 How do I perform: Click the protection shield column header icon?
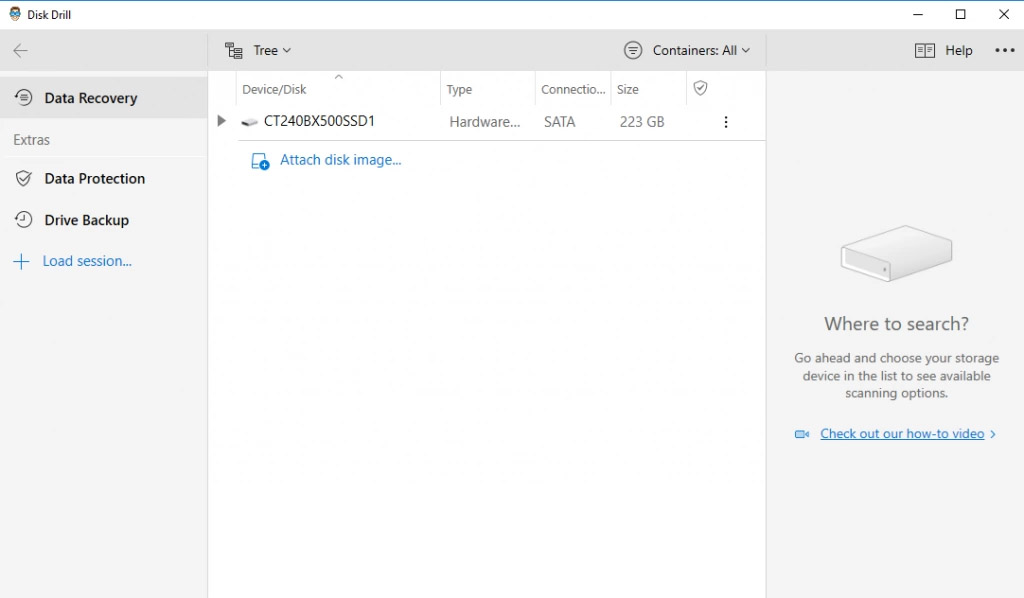point(700,88)
